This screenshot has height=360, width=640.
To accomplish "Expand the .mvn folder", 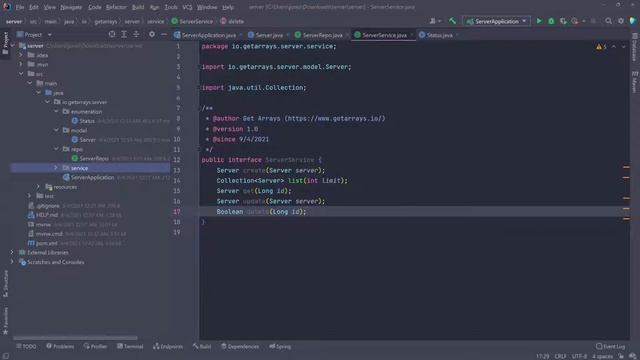I will coord(21,64).
